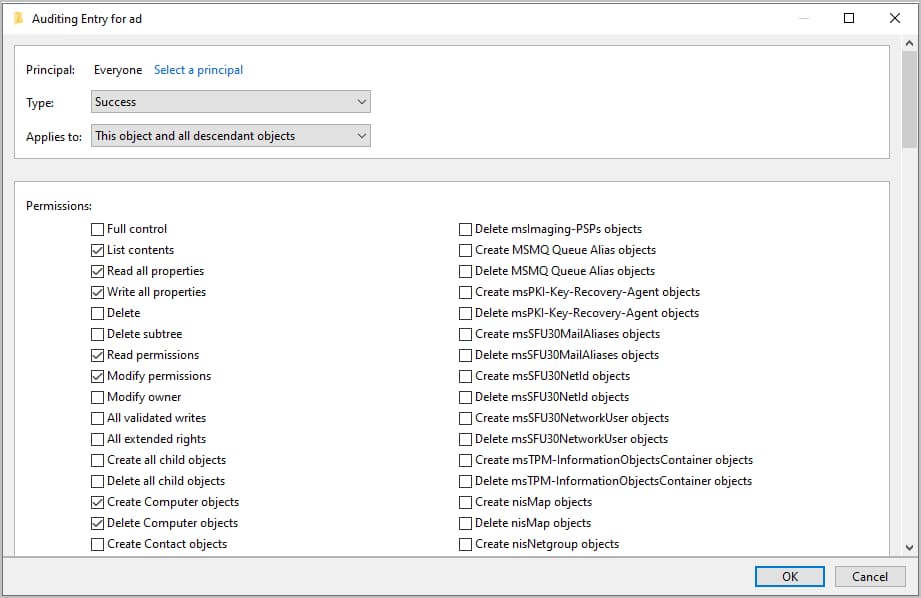Image resolution: width=921 pixels, height=598 pixels.
Task: Enable All extended rights
Action: [x=97, y=439]
